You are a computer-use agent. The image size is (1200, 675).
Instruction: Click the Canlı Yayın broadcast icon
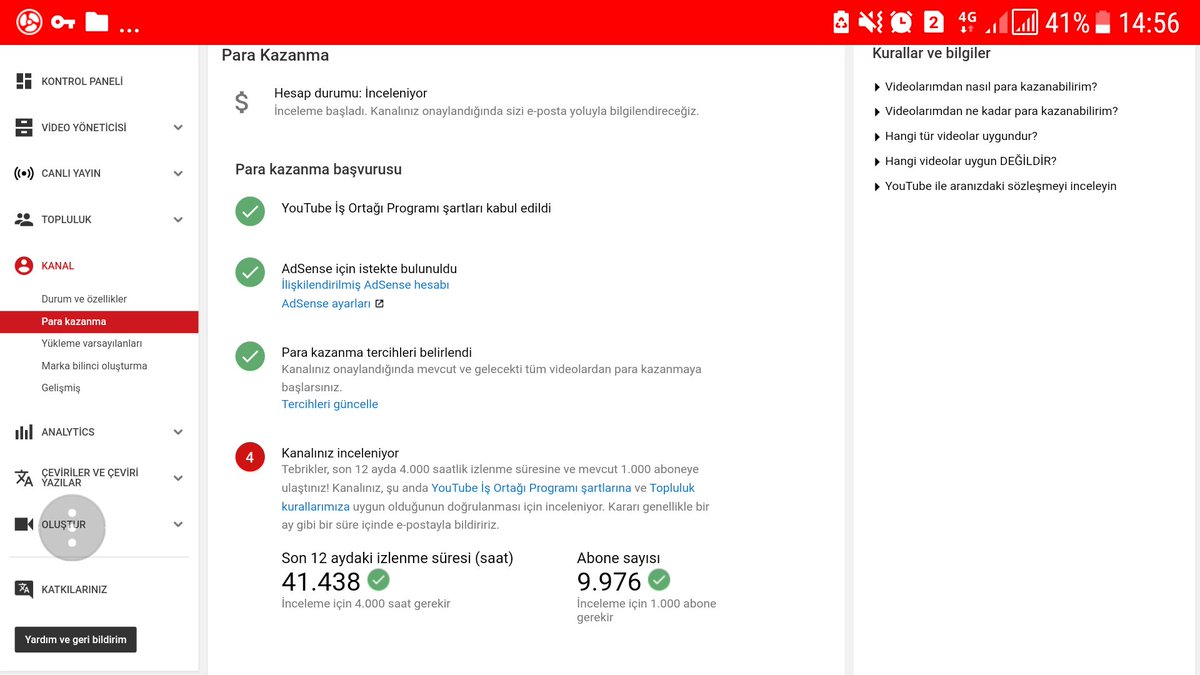pyautogui.click(x=24, y=173)
